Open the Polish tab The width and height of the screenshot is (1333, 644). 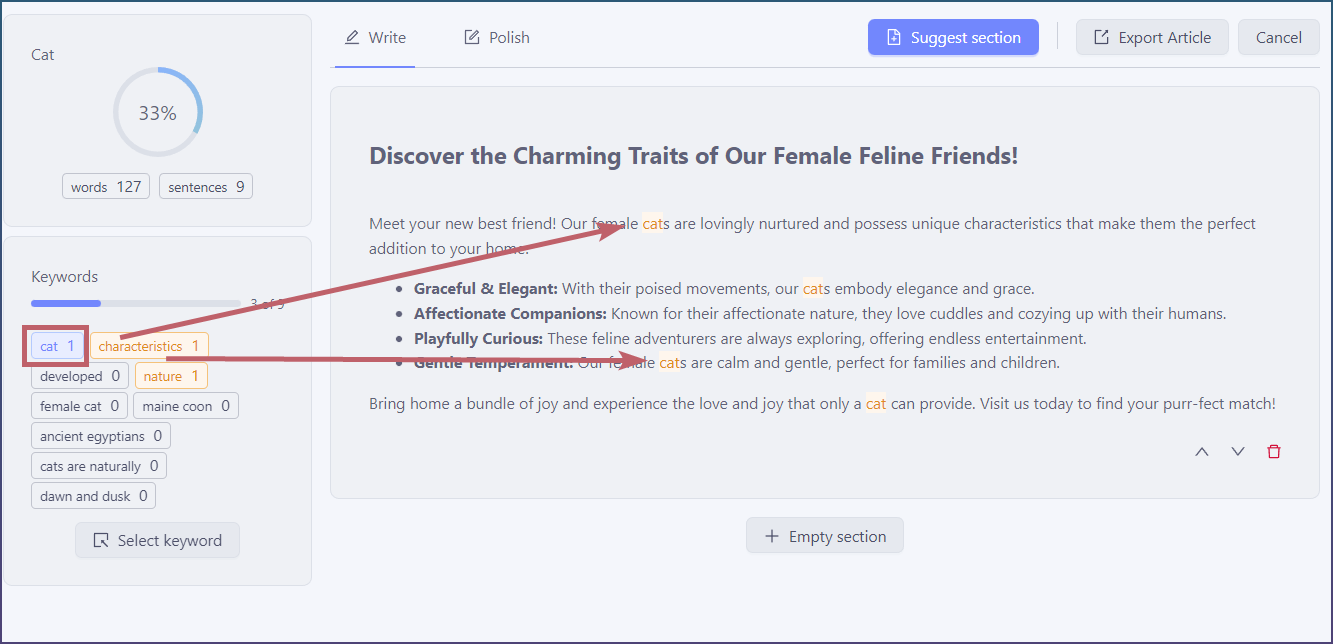497,38
